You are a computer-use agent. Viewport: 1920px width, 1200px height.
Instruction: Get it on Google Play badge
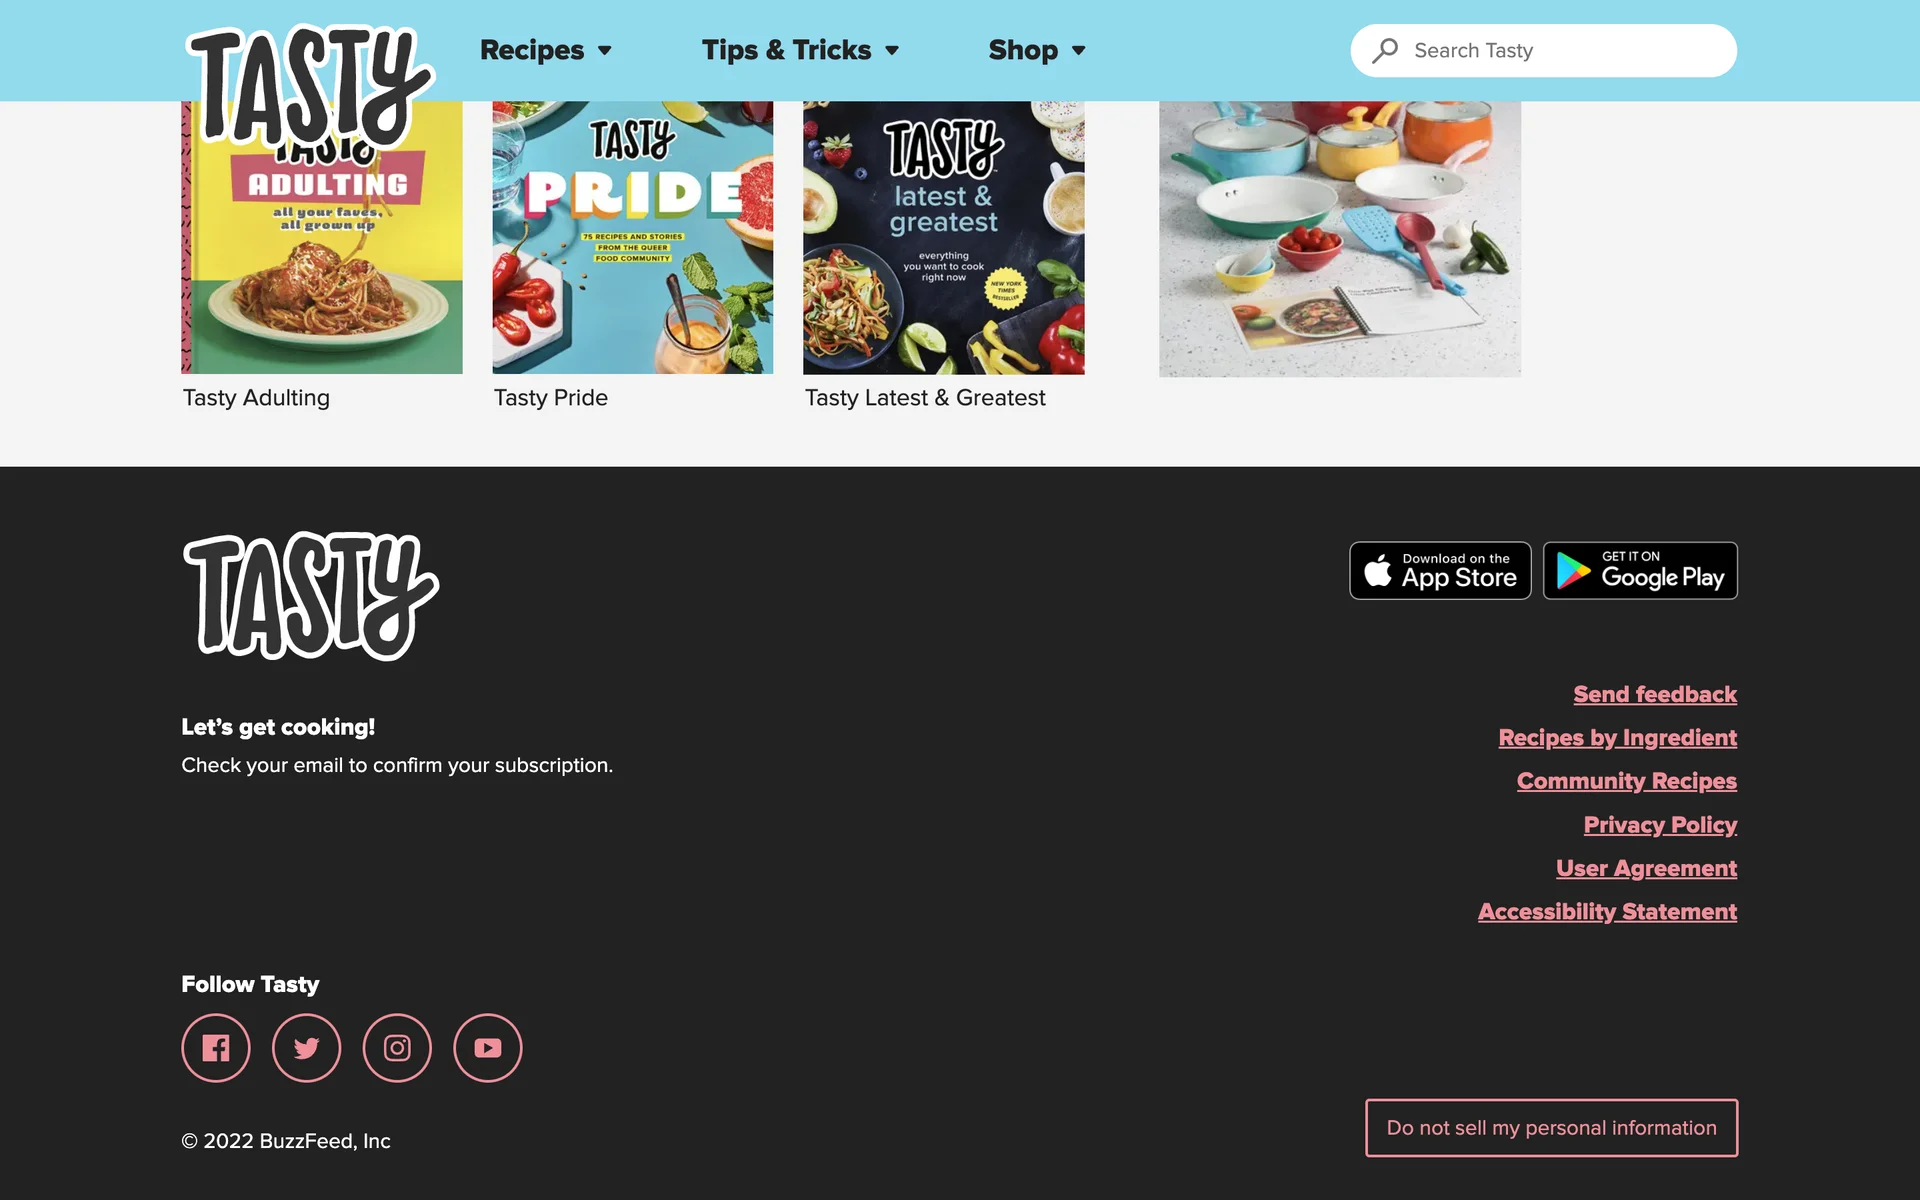click(1640, 570)
